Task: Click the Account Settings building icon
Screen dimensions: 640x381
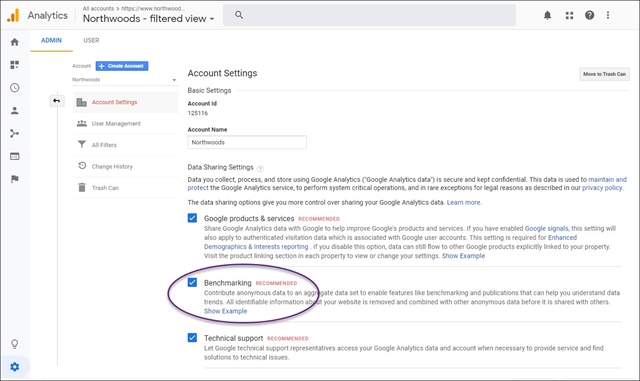Action: [82, 102]
